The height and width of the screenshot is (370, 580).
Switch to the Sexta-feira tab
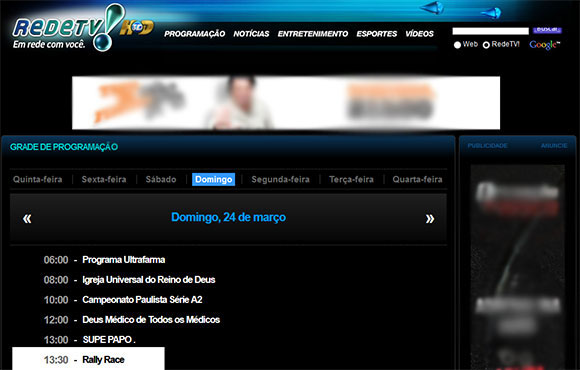[x=104, y=179]
